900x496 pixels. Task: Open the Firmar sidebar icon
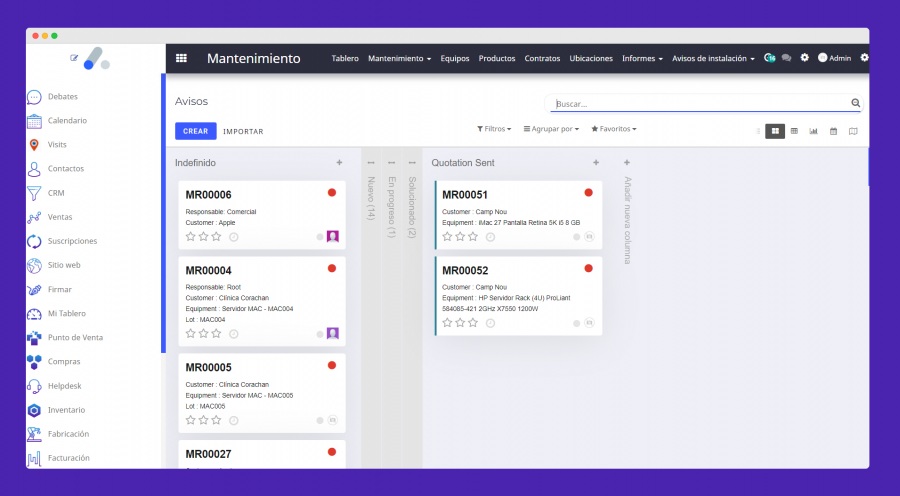[x=34, y=290]
